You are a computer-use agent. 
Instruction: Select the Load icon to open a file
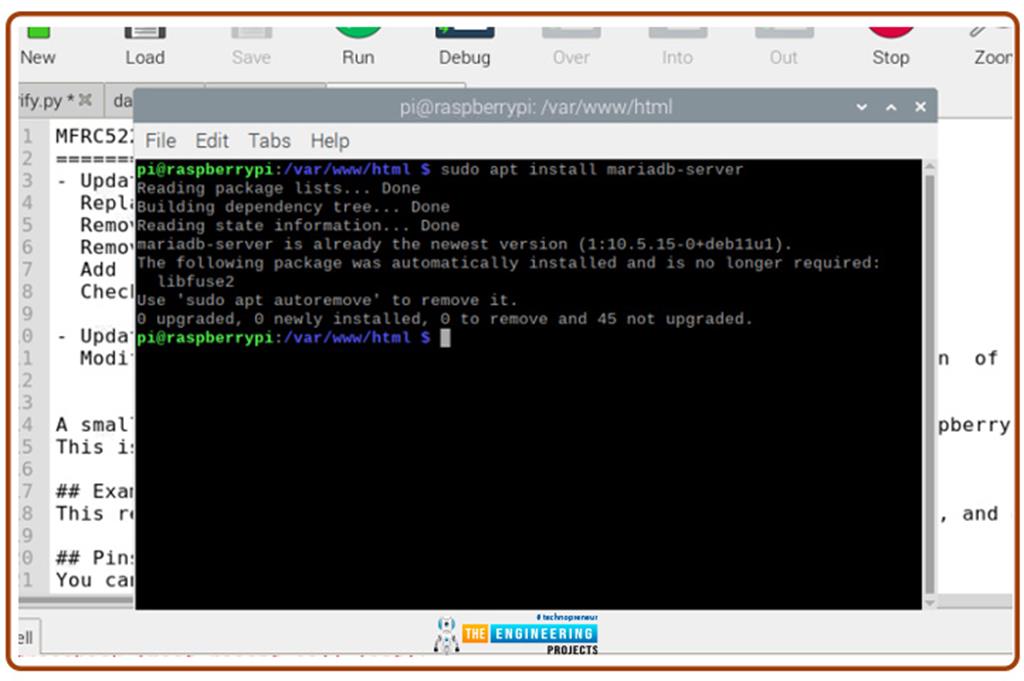point(145,34)
